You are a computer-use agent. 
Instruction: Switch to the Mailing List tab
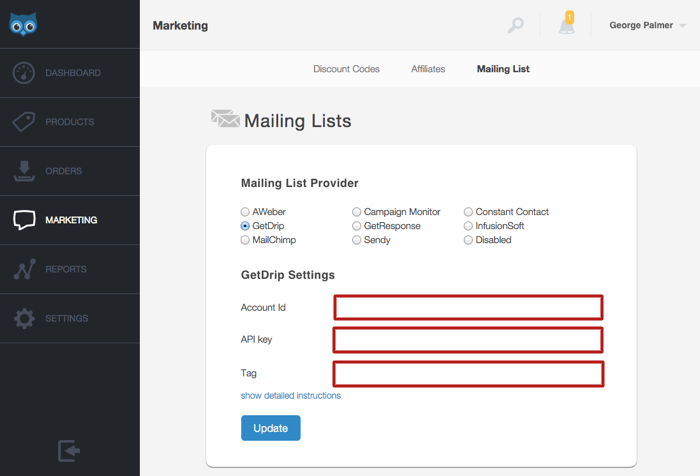[x=503, y=69]
